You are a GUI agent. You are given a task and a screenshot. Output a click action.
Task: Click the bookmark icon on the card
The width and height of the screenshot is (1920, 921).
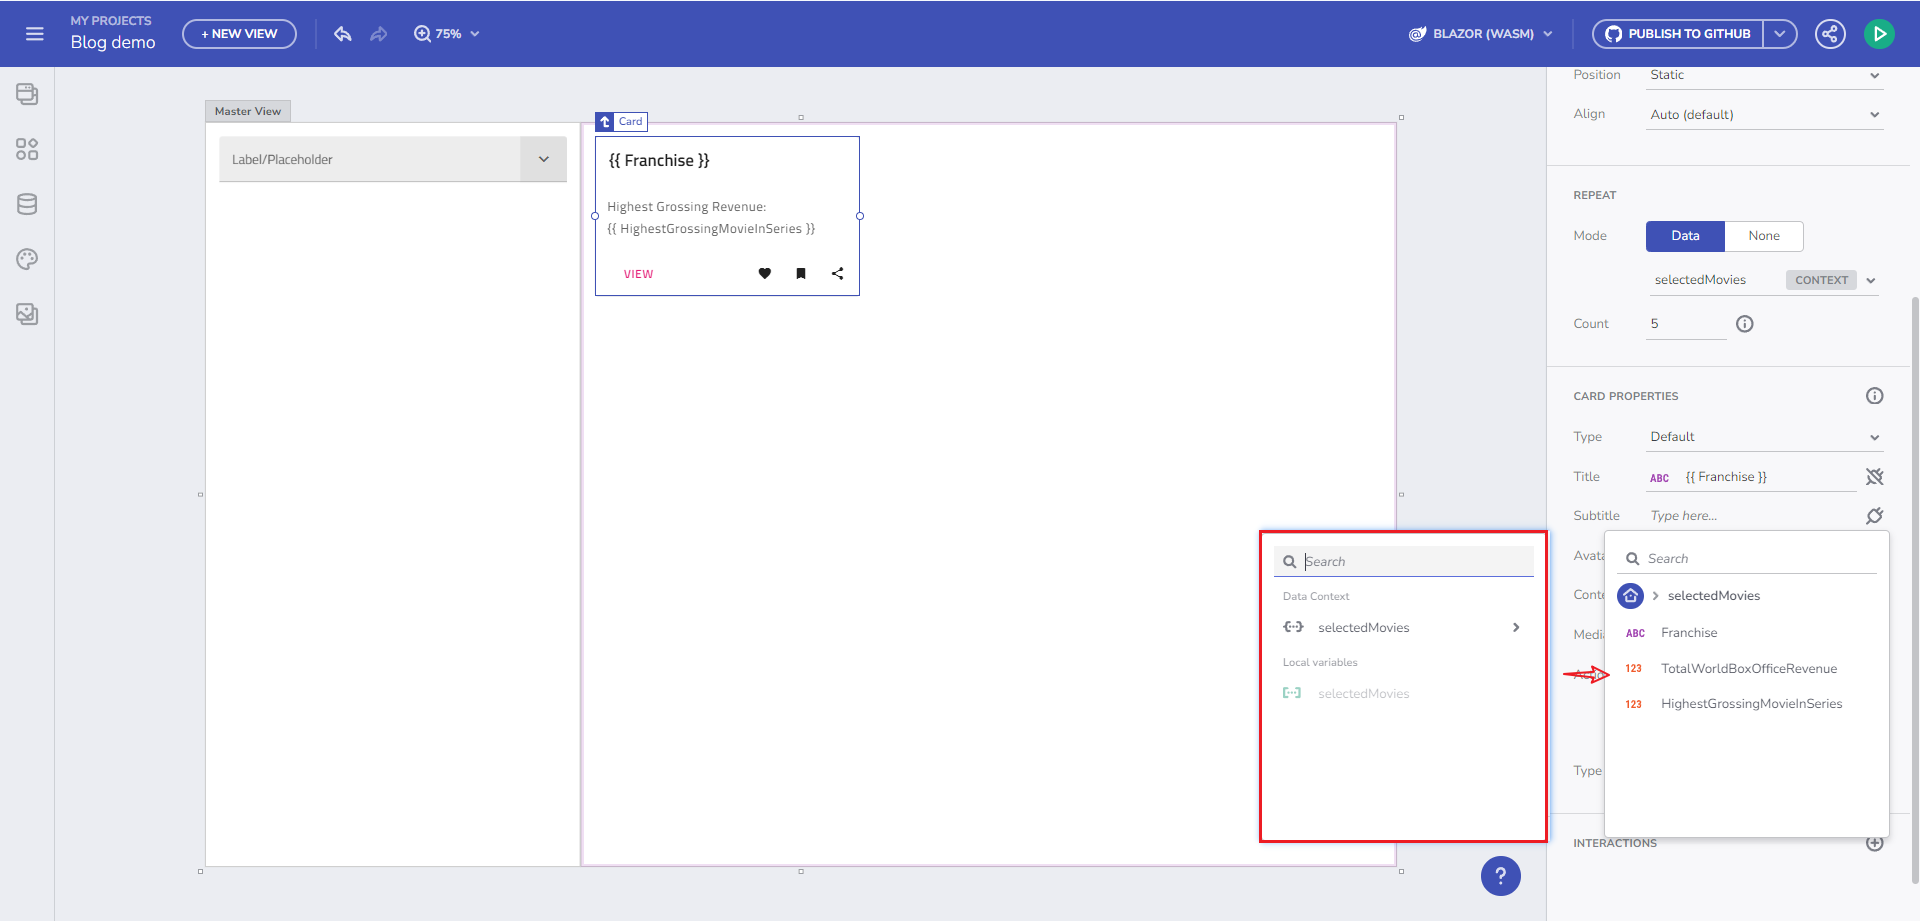click(801, 274)
